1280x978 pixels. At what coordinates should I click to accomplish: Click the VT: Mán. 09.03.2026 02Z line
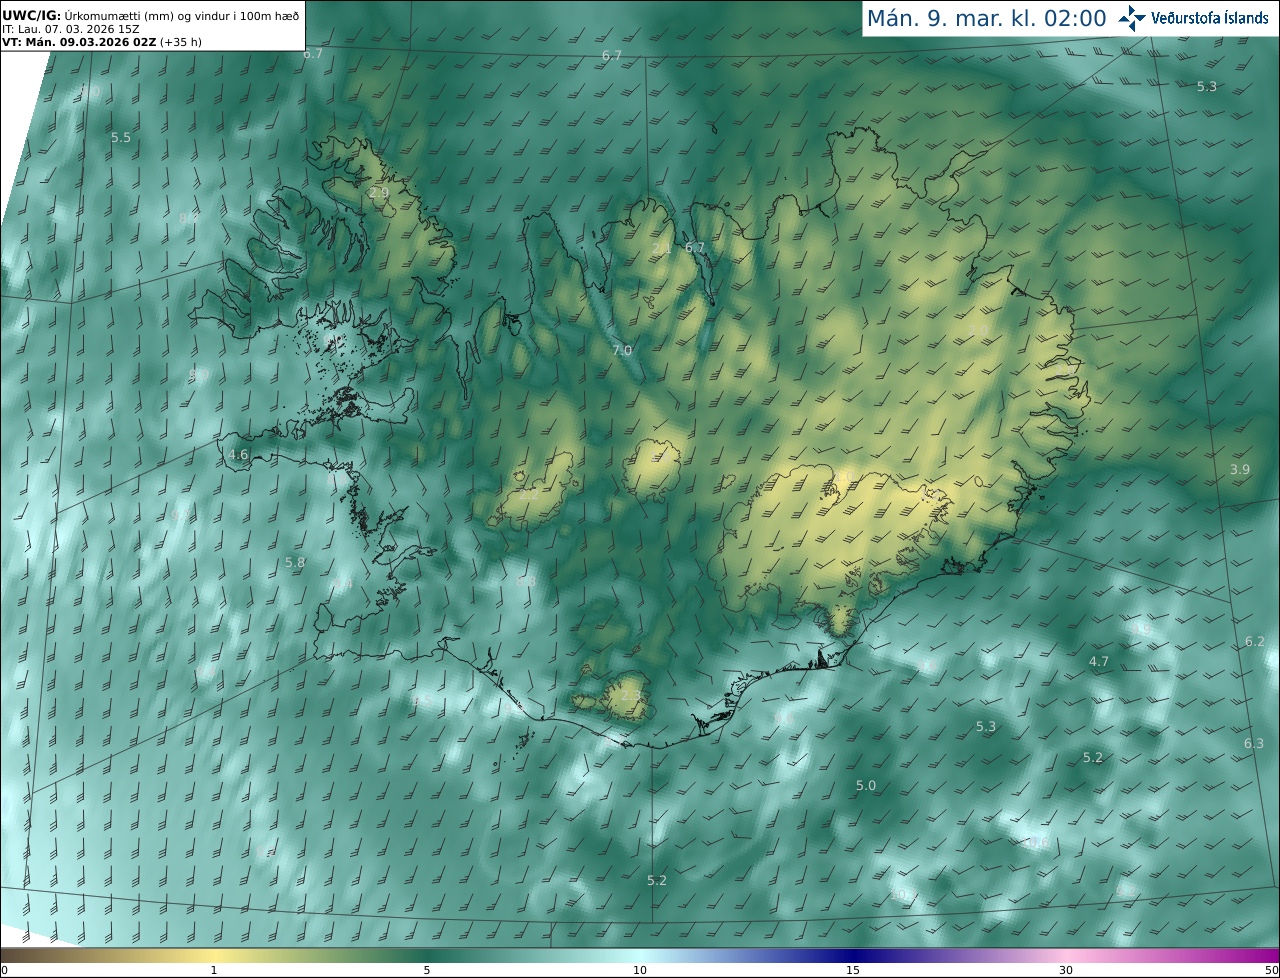pyautogui.click(x=102, y=41)
